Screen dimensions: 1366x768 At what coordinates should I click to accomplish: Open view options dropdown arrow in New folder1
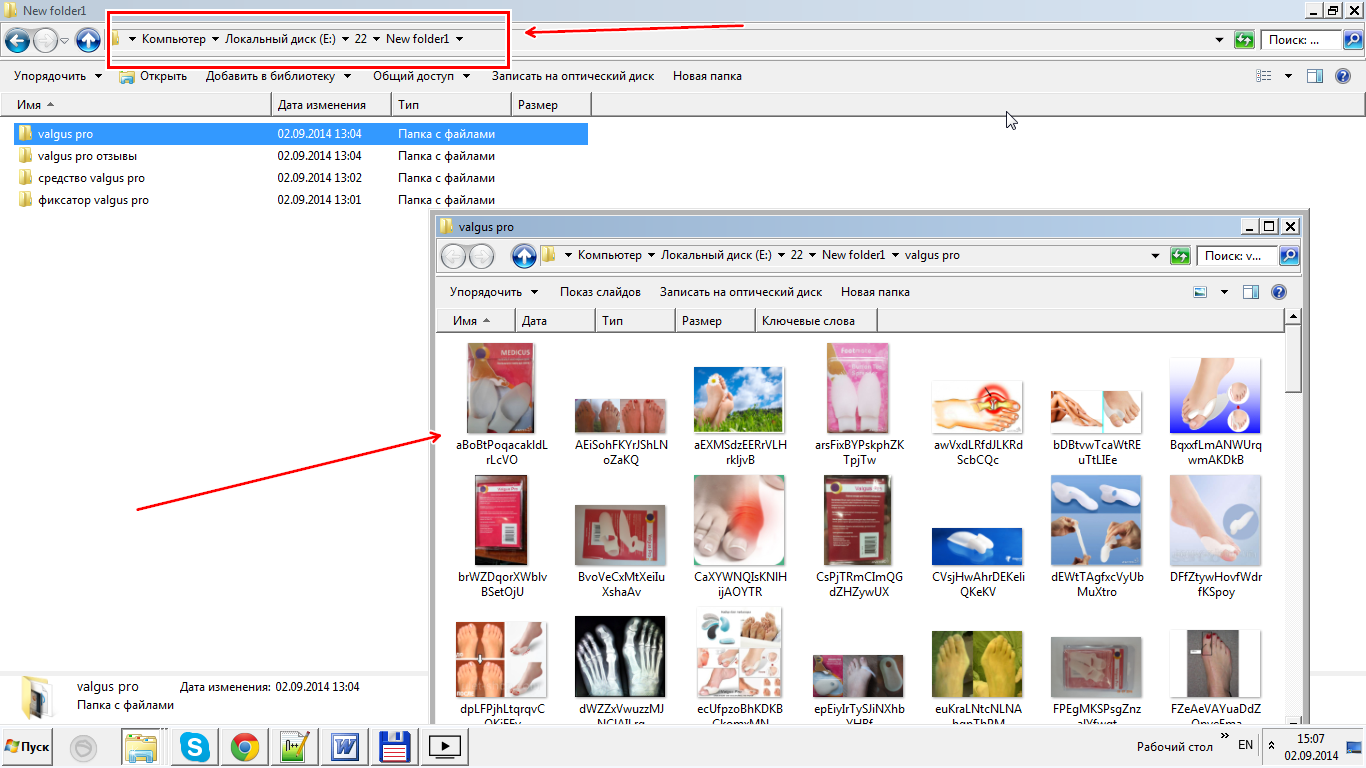1288,76
